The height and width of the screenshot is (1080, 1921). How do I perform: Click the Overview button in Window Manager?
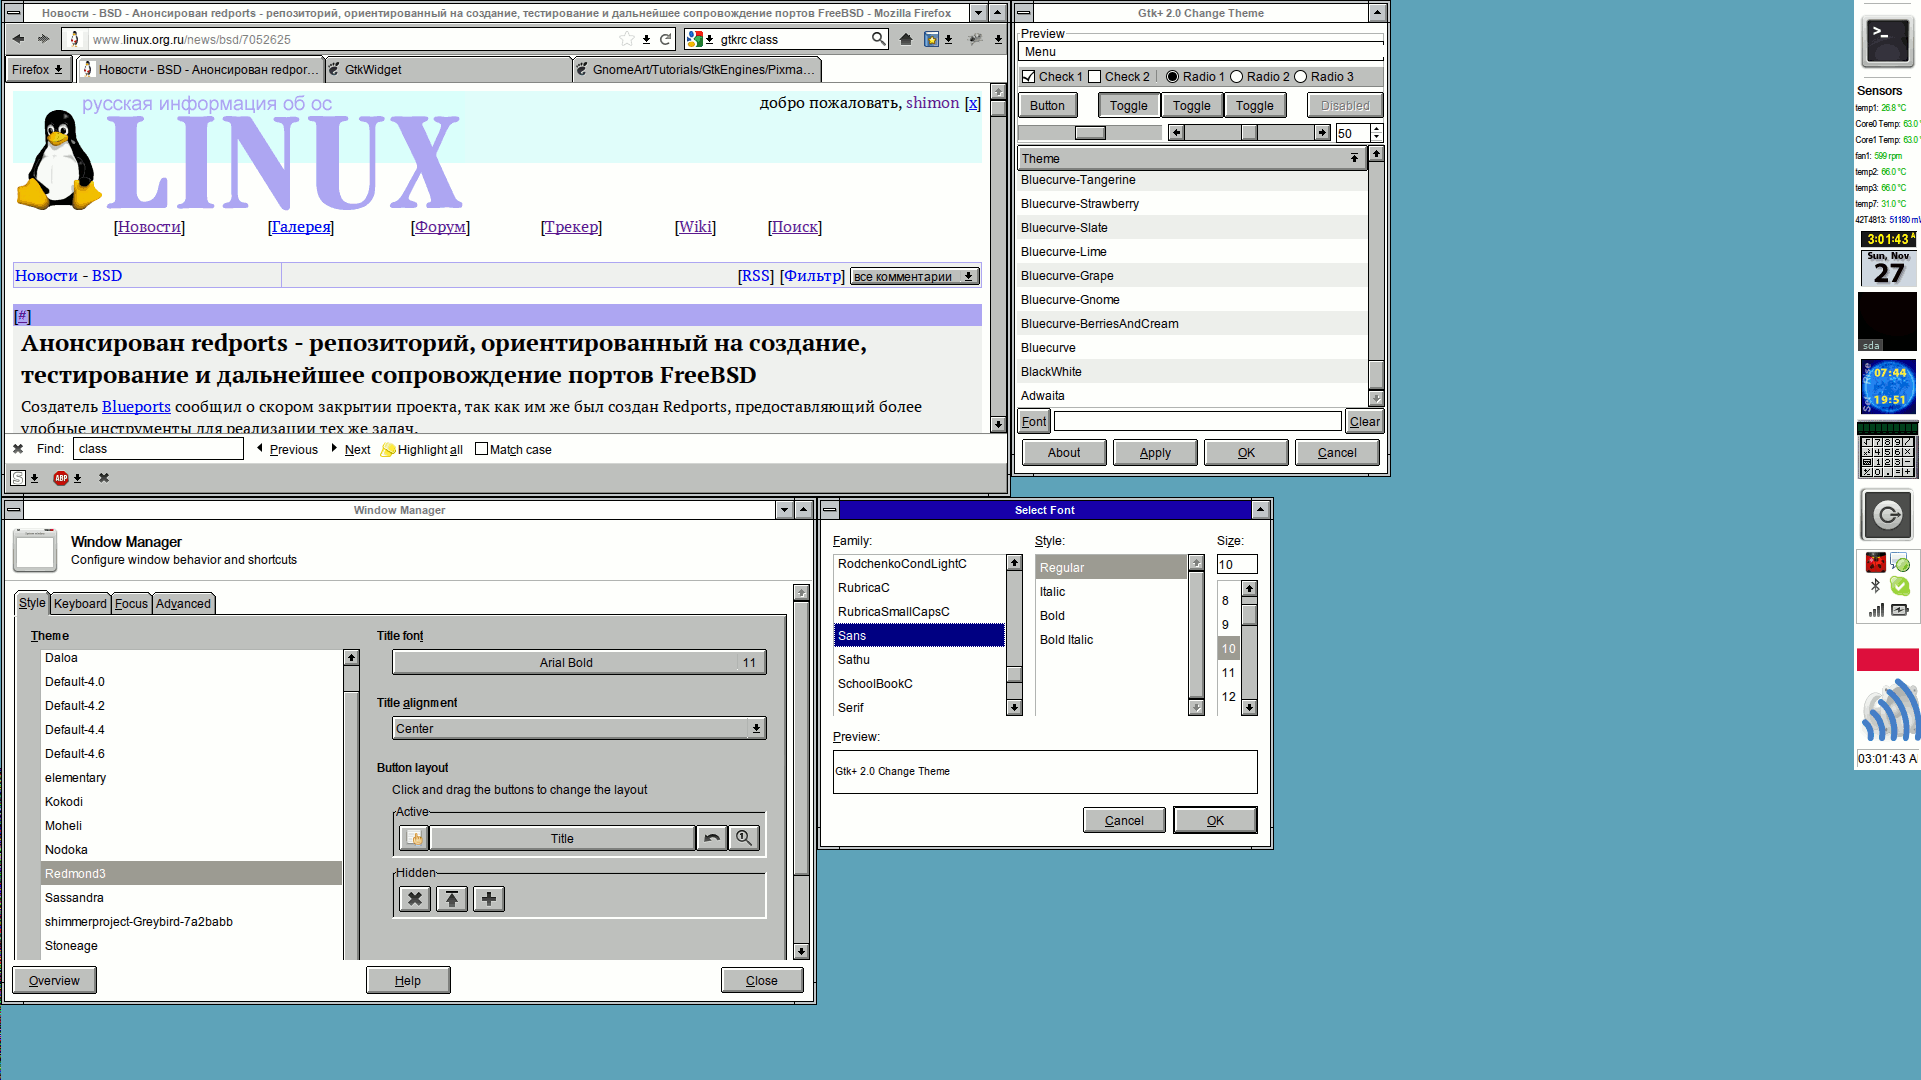point(54,981)
